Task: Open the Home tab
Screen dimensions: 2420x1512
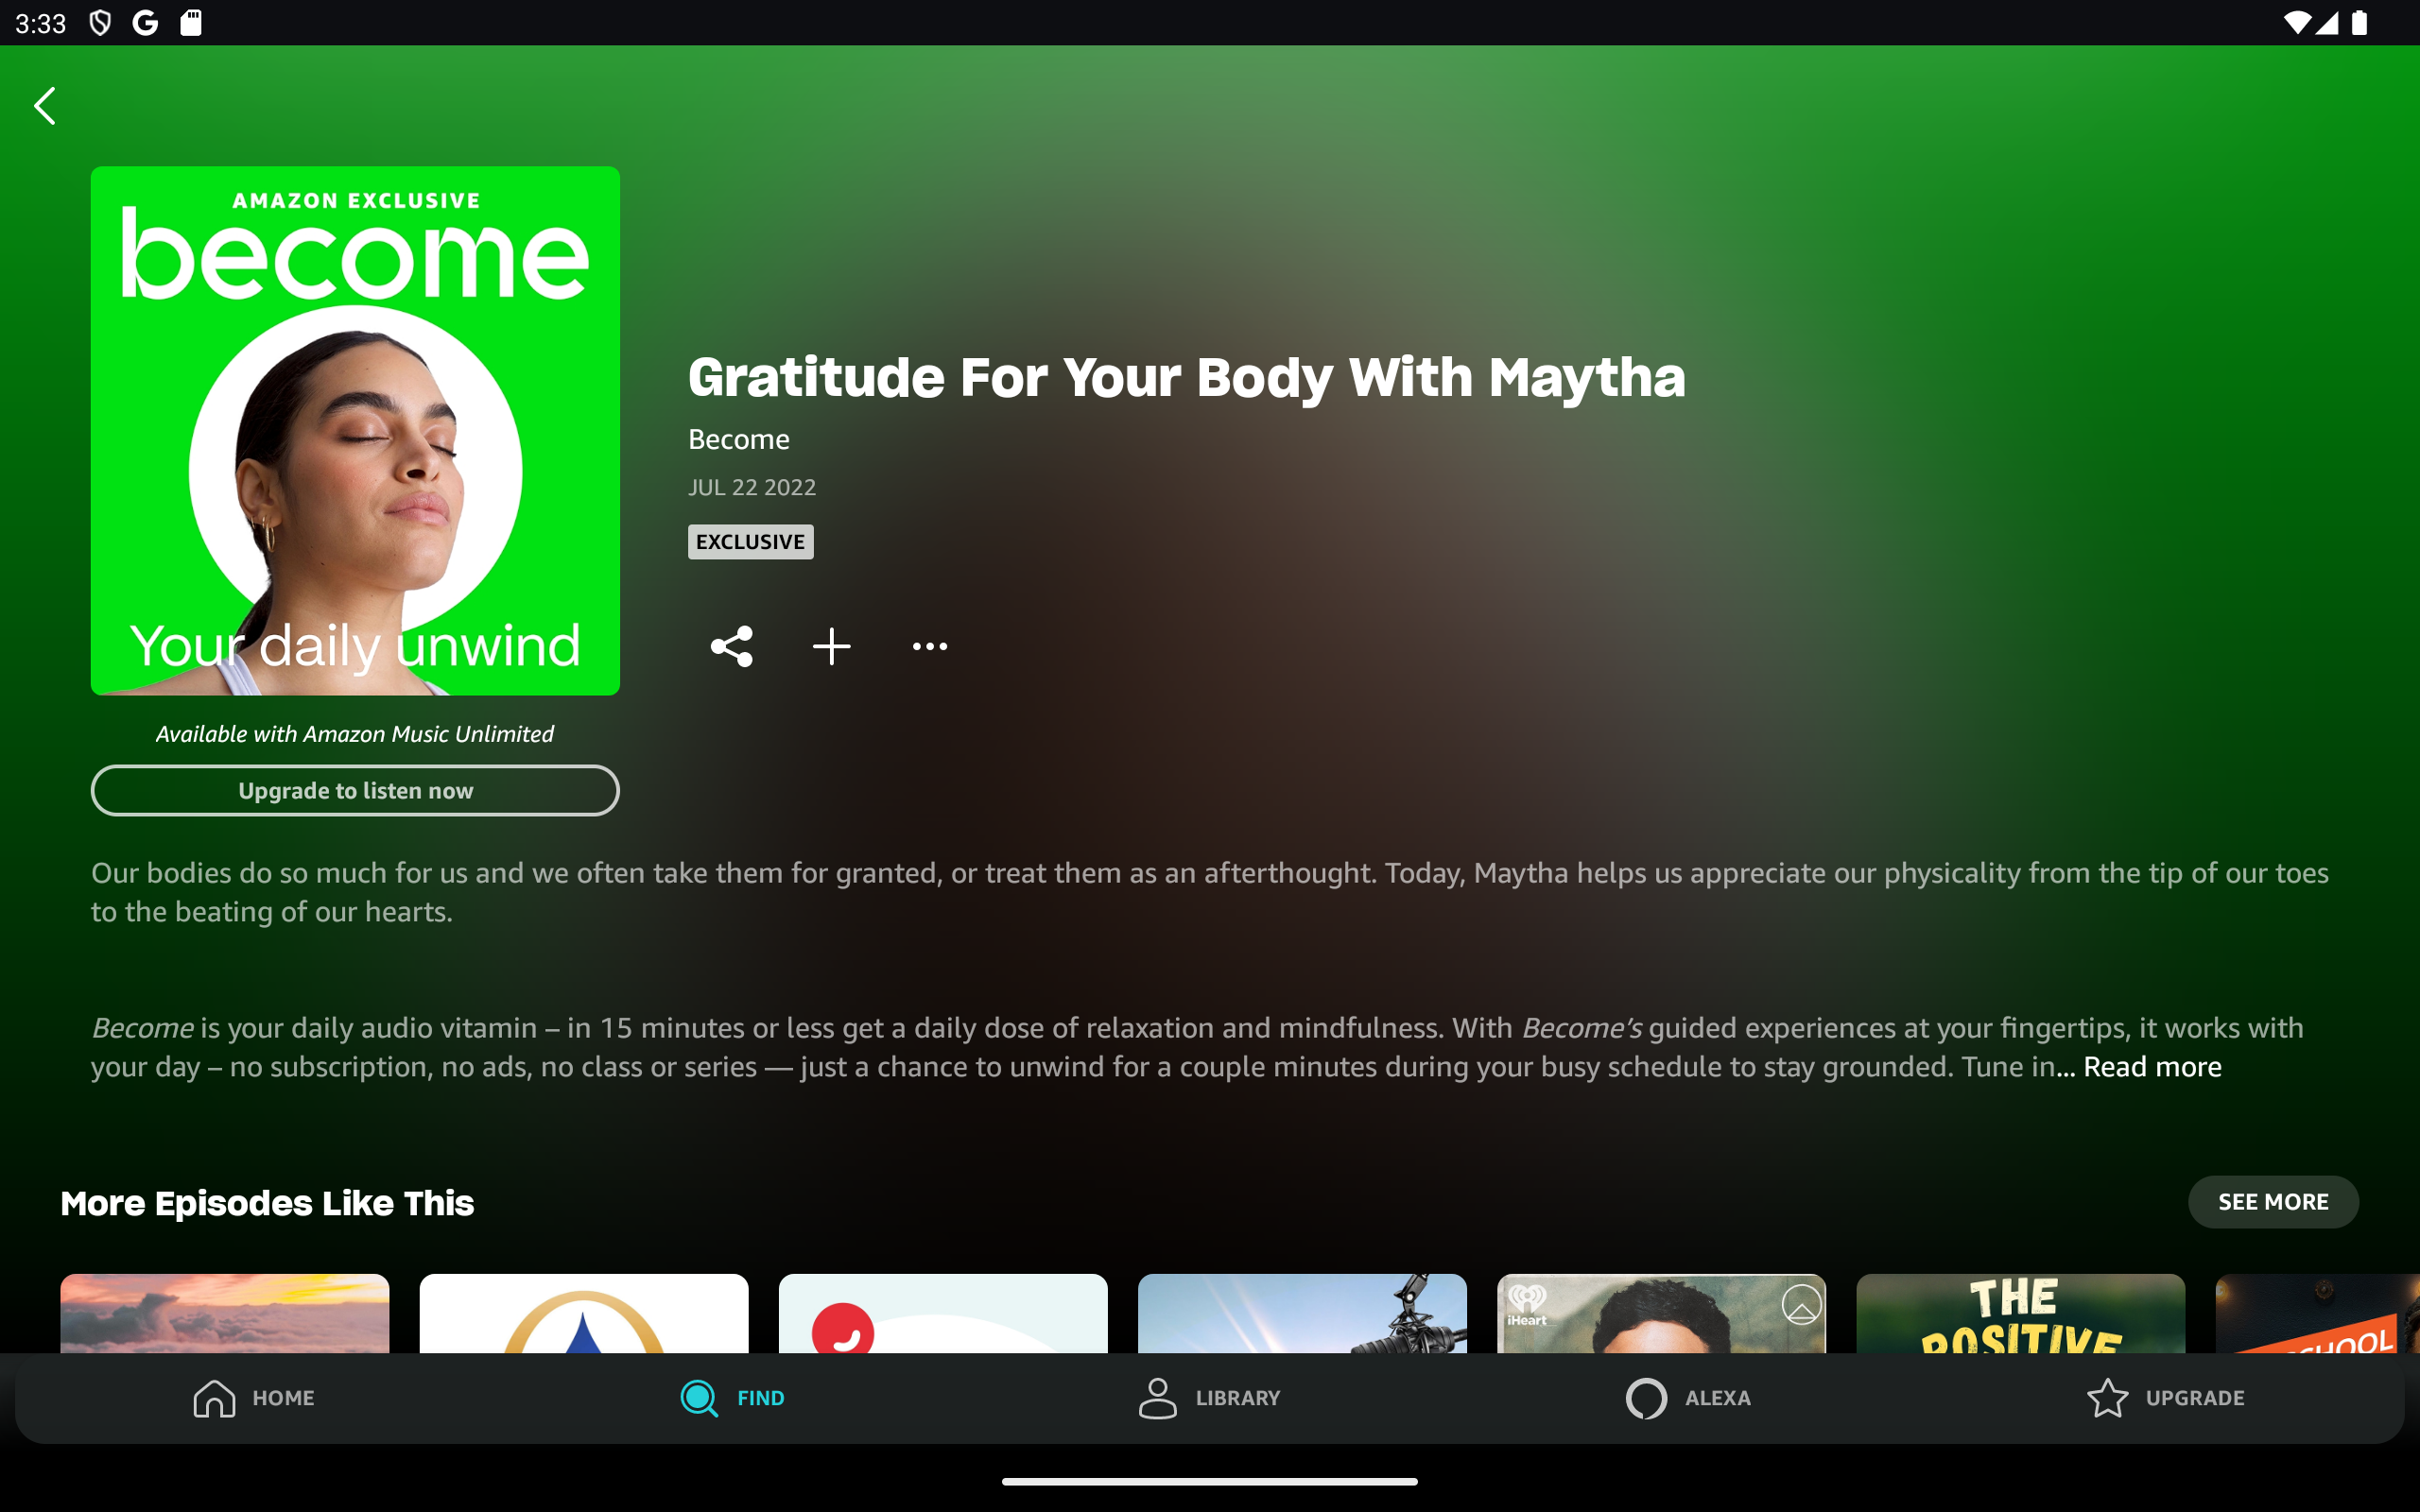Action: (254, 1398)
